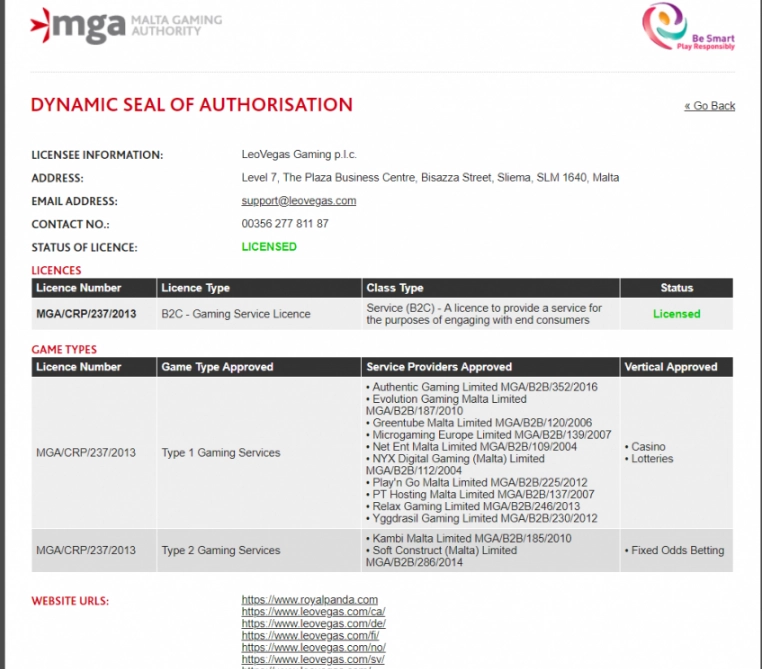Image resolution: width=764 pixels, height=669 pixels.
Task: Open the royalpanda.com website URL
Action: (309, 600)
